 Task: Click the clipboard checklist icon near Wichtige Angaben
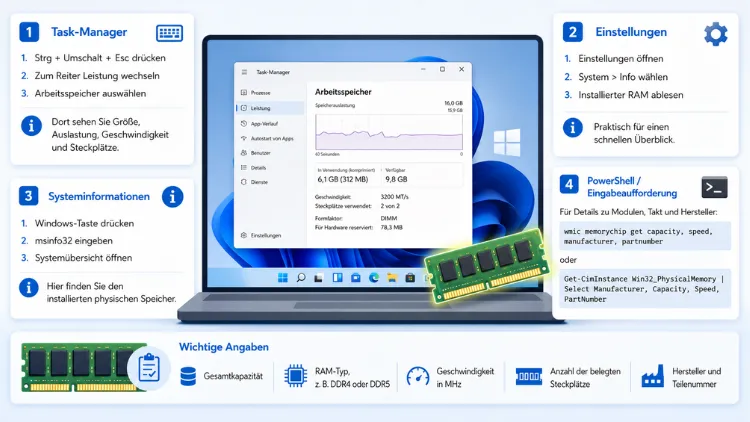coord(149,368)
